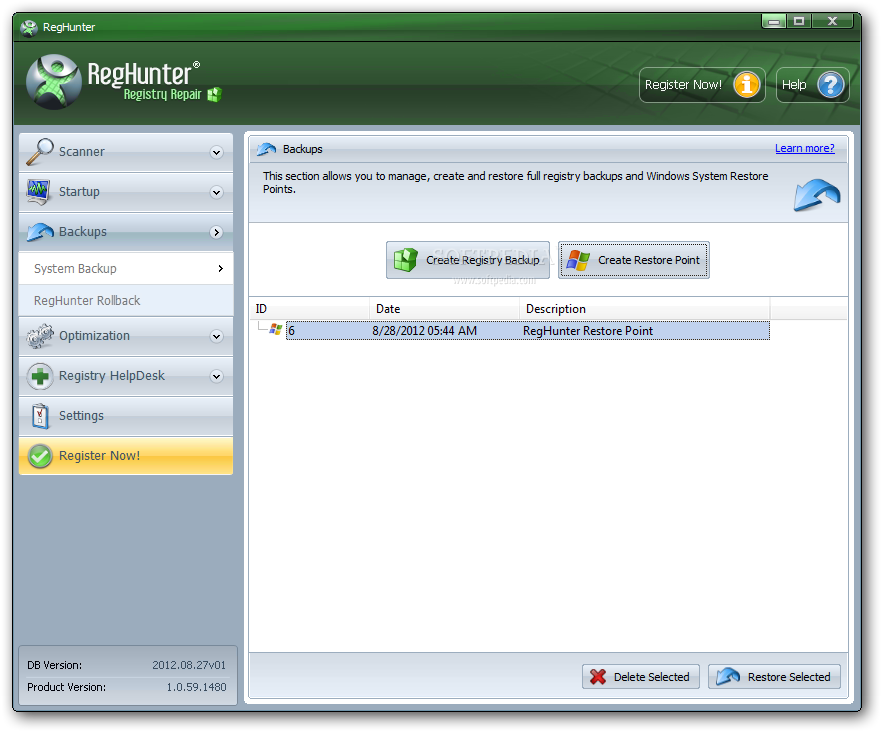The width and height of the screenshot is (882, 732).
Task: Click Delete Selected button
Action: point(641,676)
